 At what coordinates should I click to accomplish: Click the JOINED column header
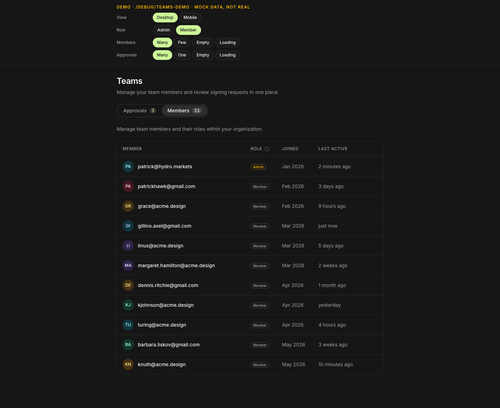(x=290, y=149)
